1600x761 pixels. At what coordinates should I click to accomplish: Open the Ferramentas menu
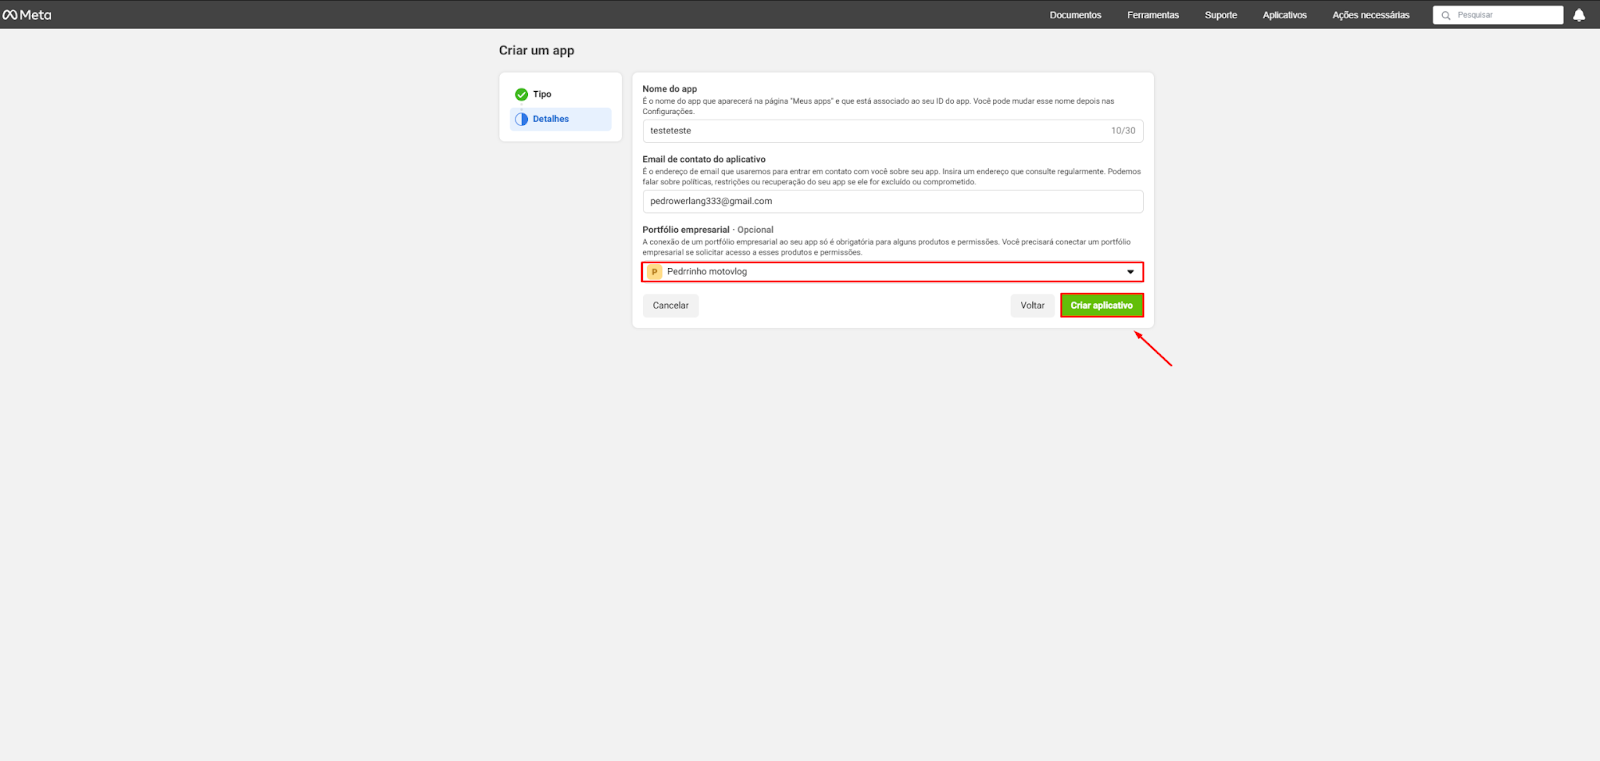coord(1152,15)
